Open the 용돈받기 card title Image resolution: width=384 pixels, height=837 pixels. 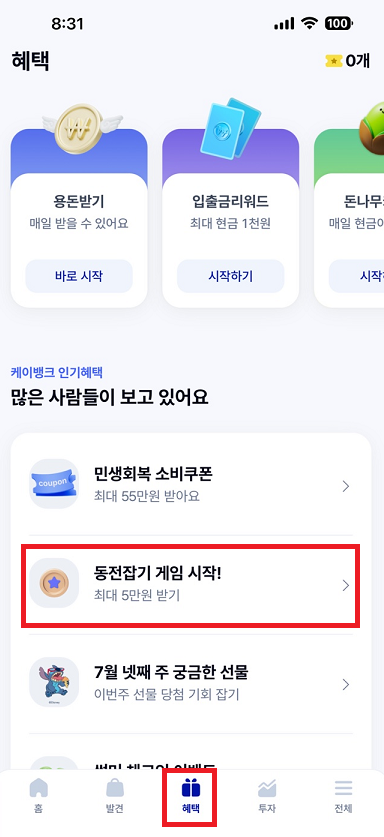point(79,201)
